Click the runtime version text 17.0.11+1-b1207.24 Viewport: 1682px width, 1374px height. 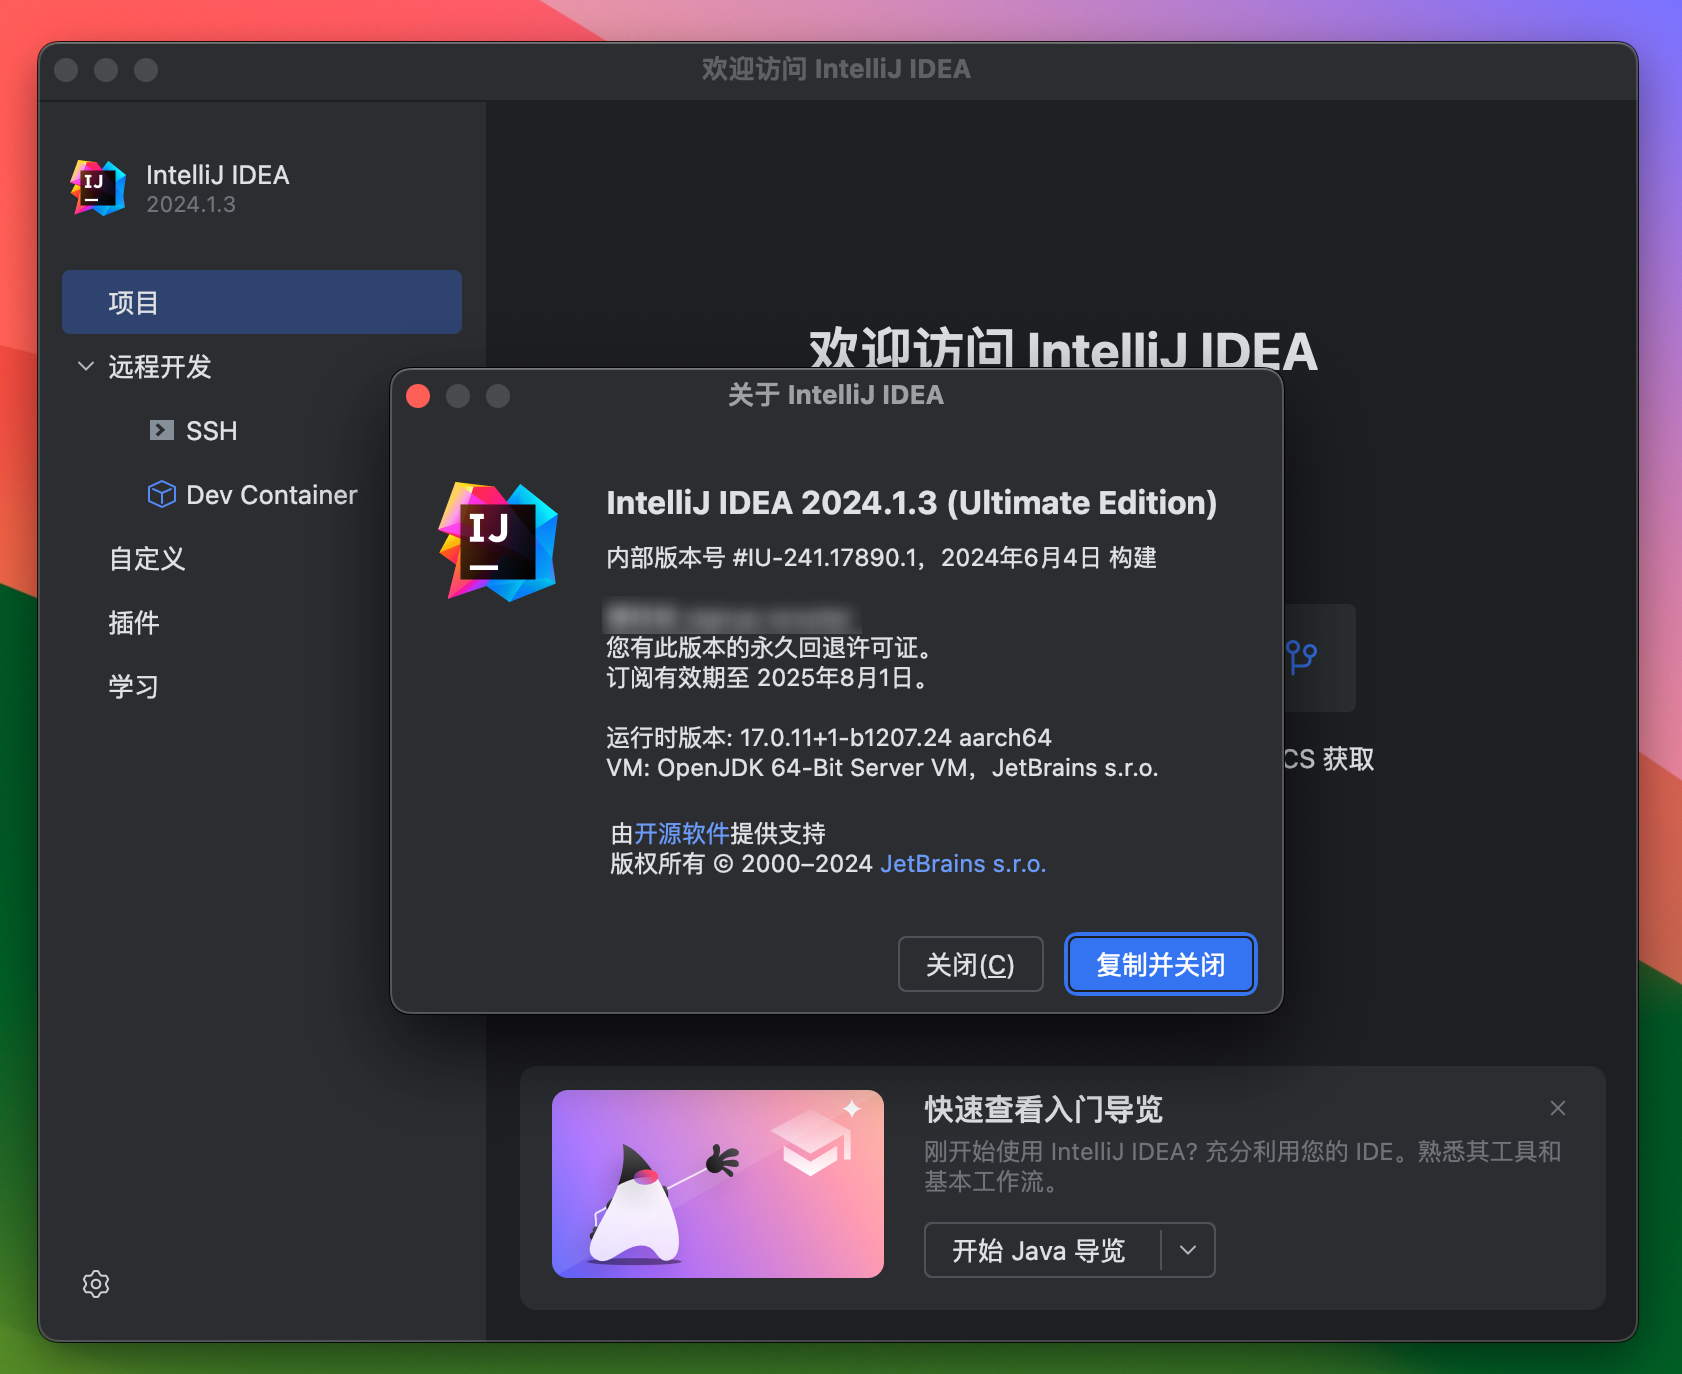[846, 738]
